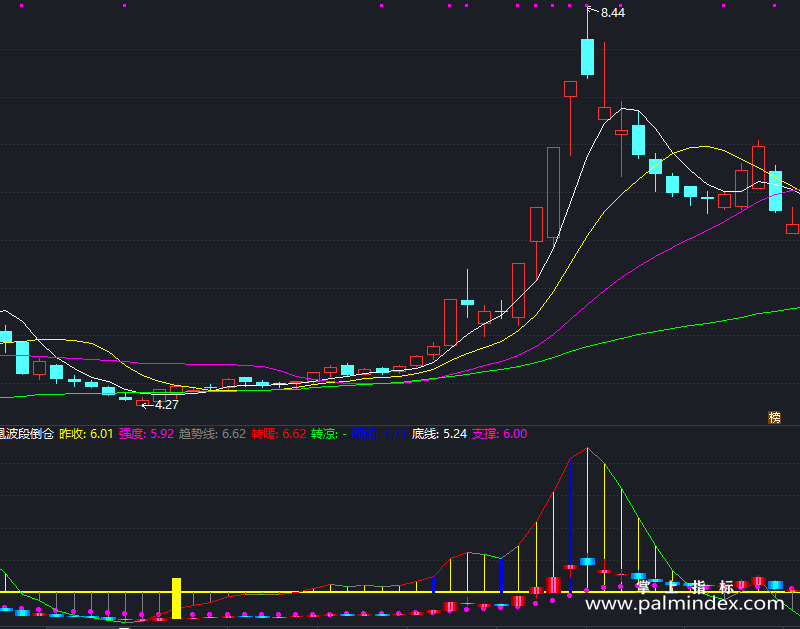Open the 波段倒仓 indicator name label
800x629 pixels.
pyautogui.click(x=27, y=434)
